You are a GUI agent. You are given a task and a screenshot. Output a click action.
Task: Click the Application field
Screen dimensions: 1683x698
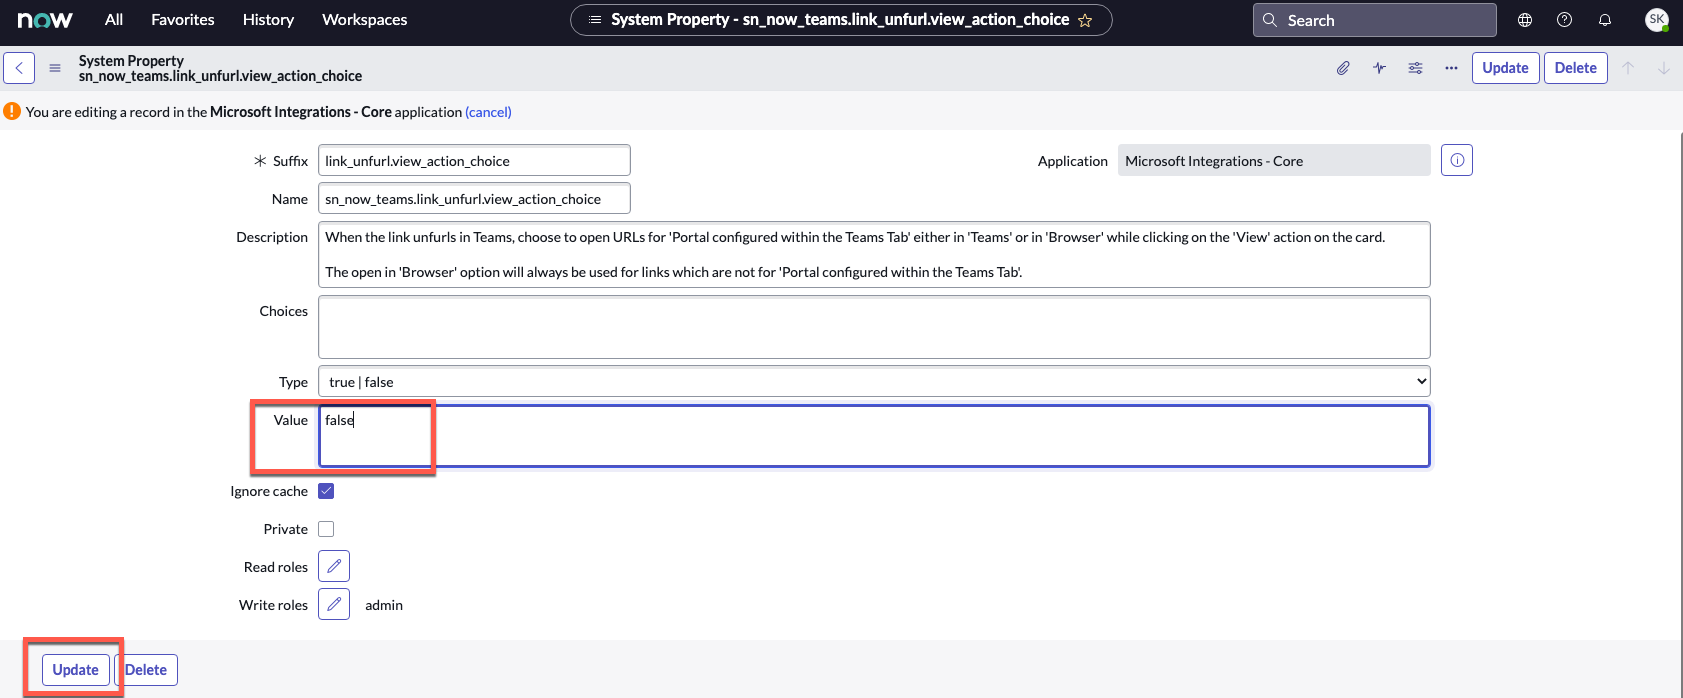(x=1274, y=161)
